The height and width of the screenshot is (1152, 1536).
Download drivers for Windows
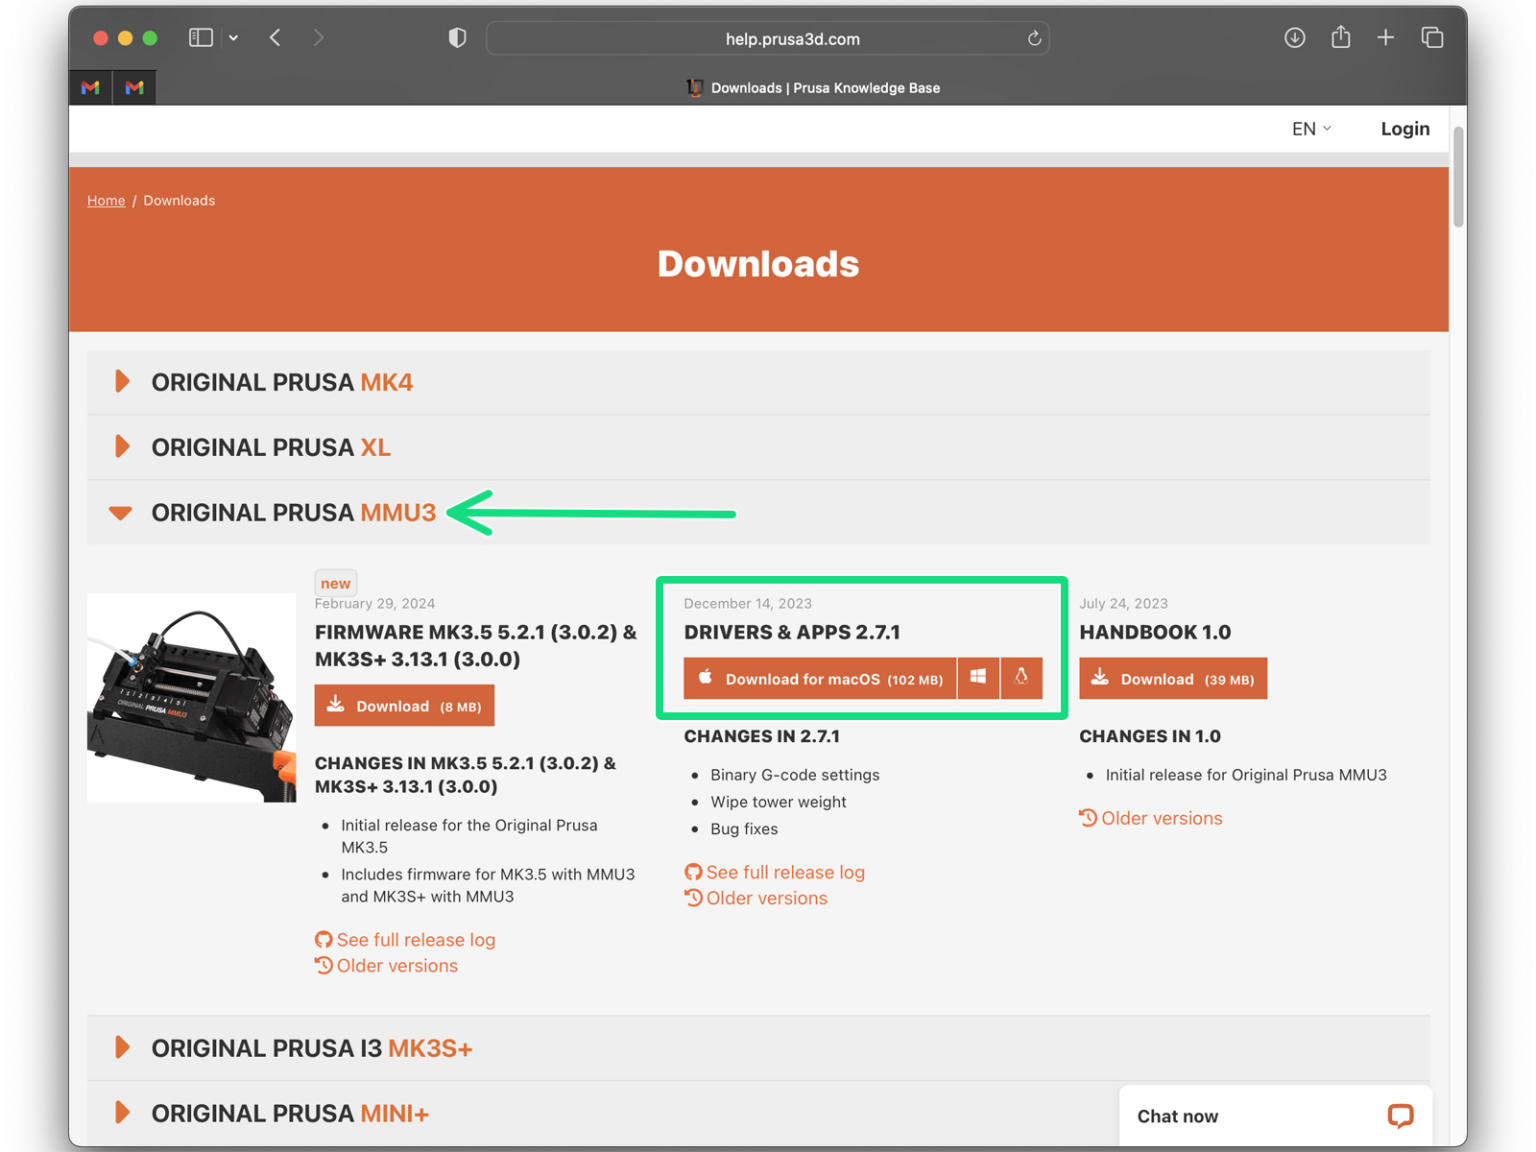978,678
